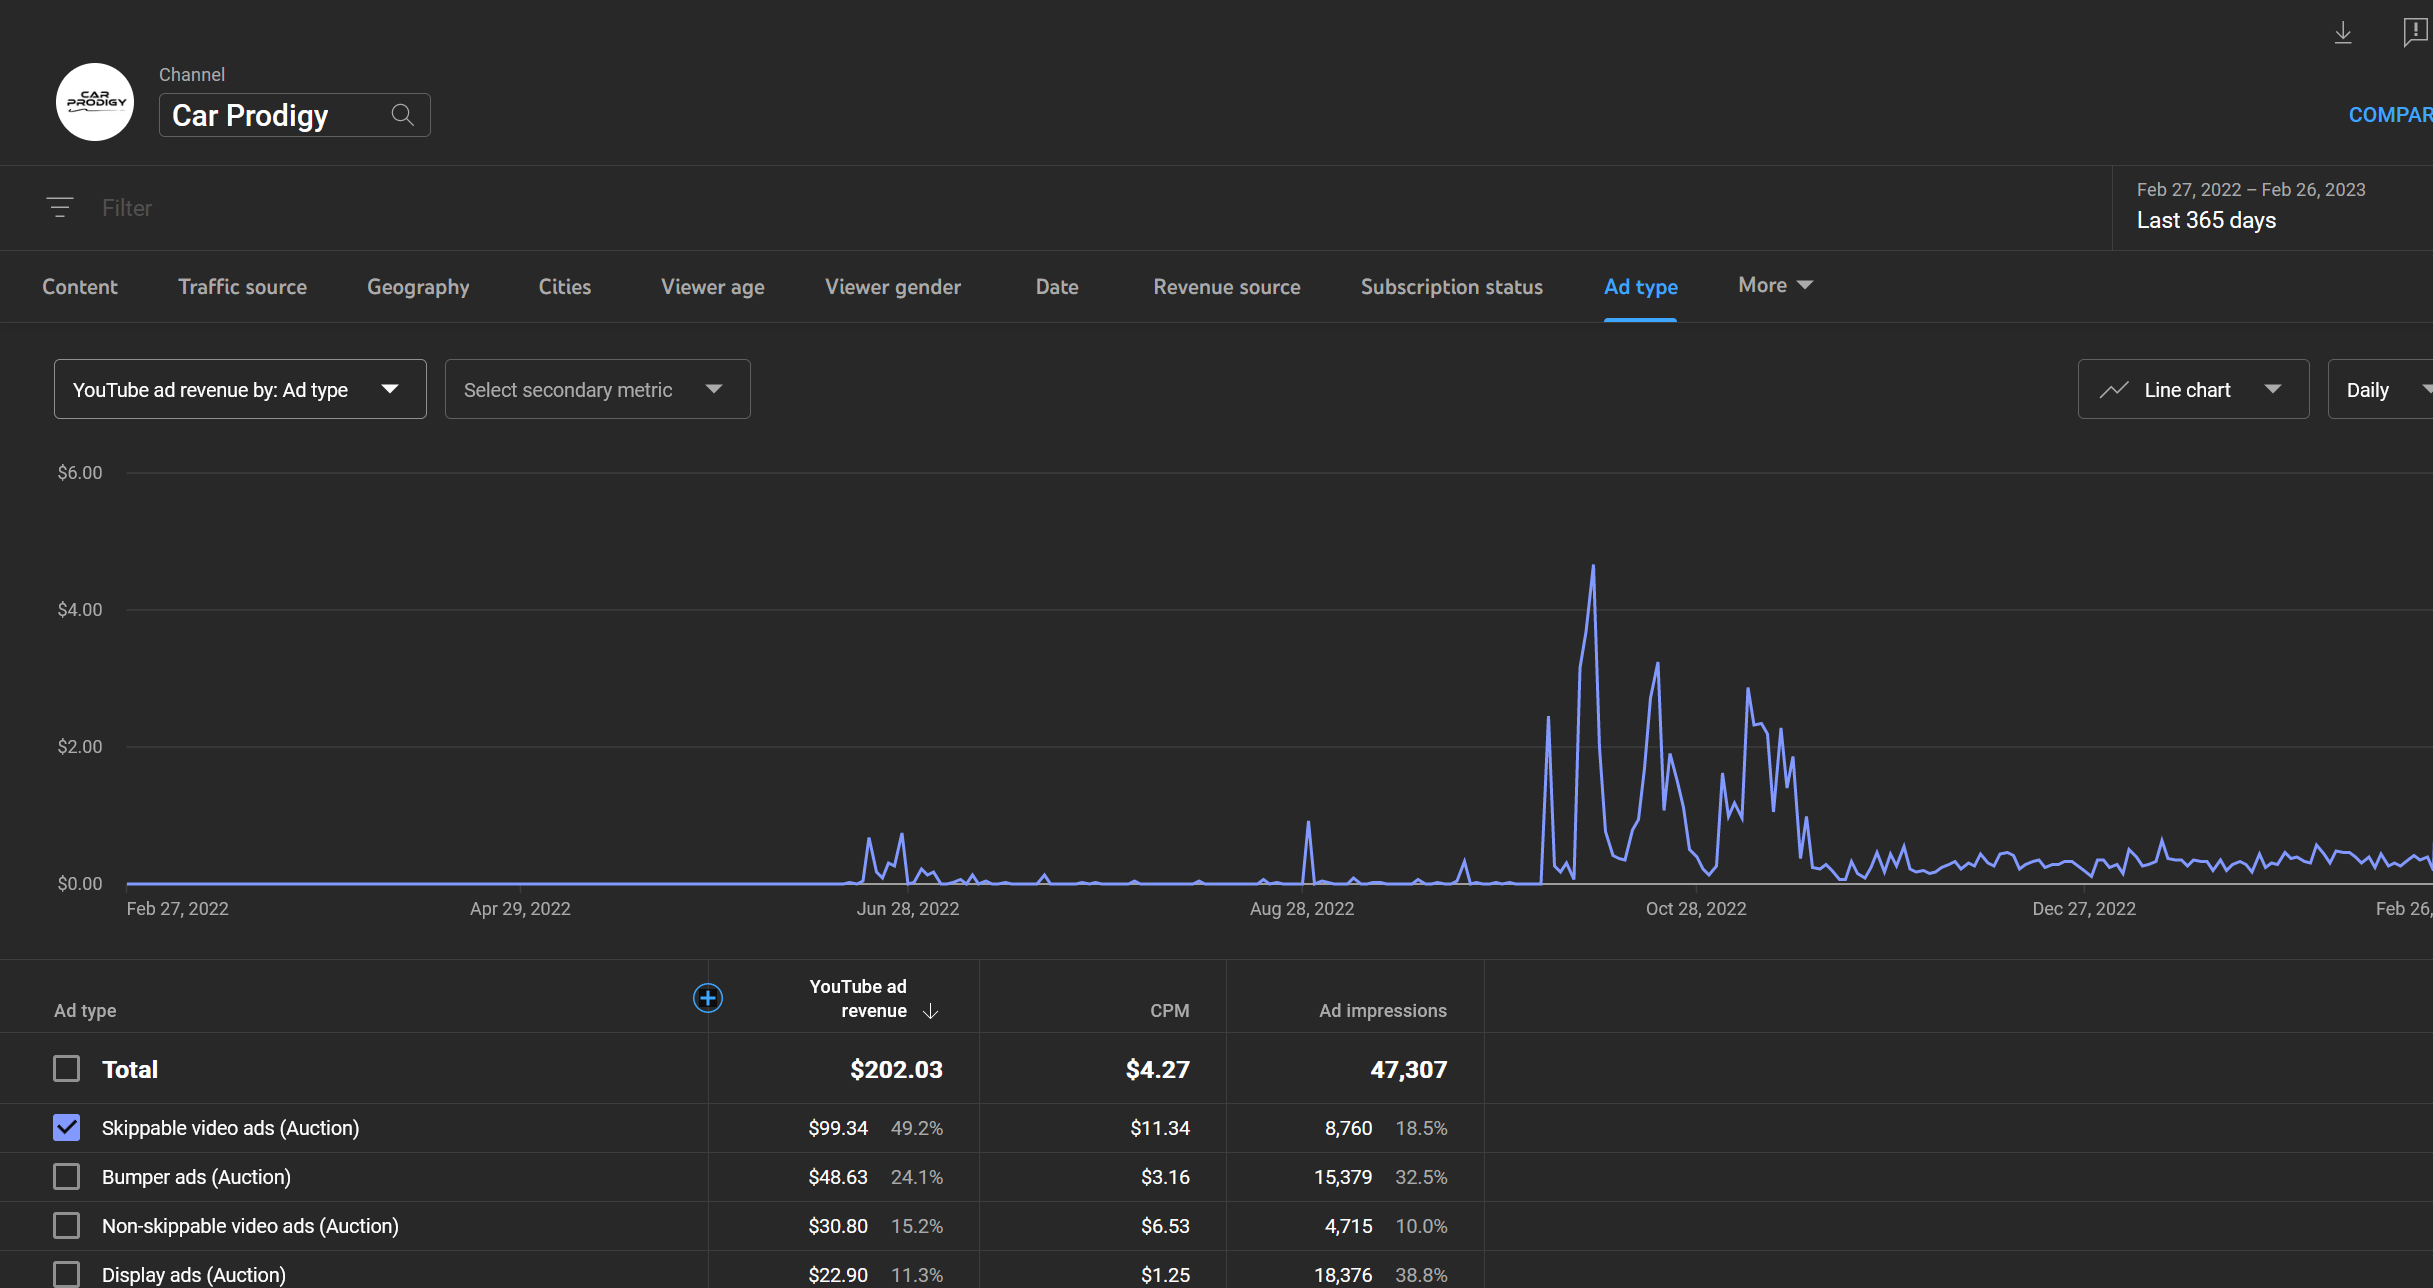Switch to the Date tab
Image resolution: width=2433 pixels, height=1288 pixels.
pos(1057,287)
